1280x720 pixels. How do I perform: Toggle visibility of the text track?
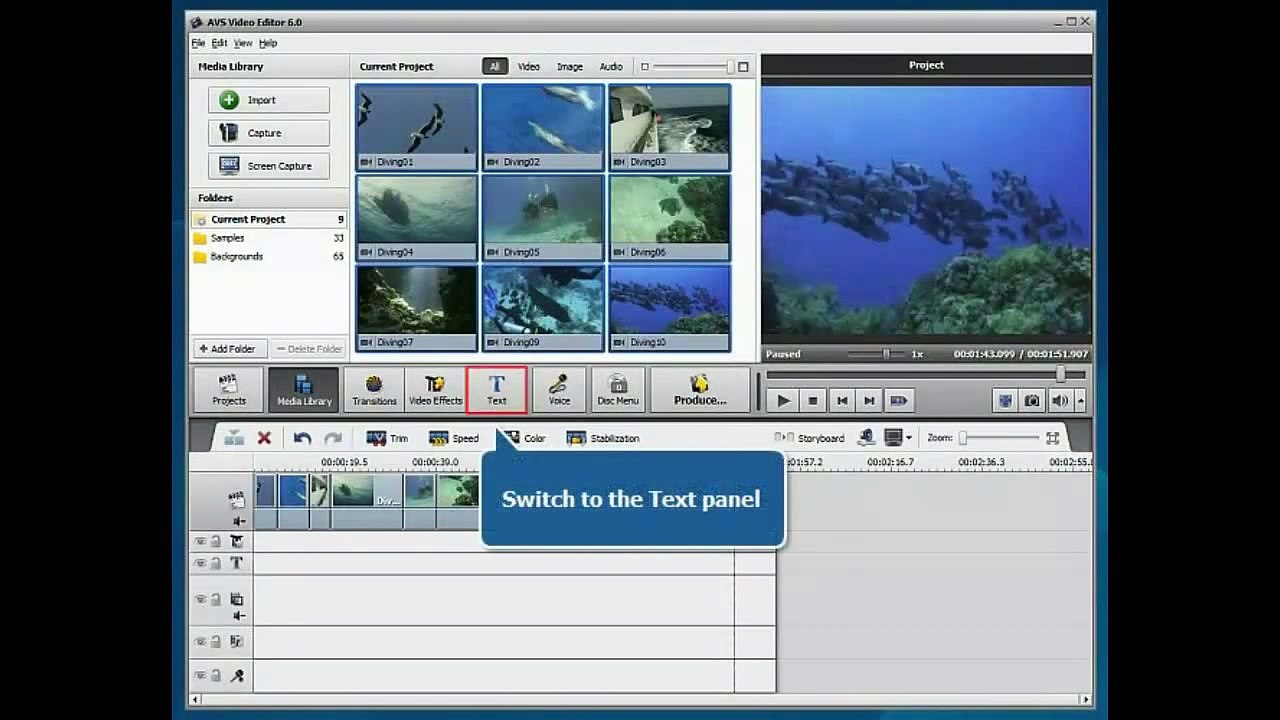[x=200, y=564]
